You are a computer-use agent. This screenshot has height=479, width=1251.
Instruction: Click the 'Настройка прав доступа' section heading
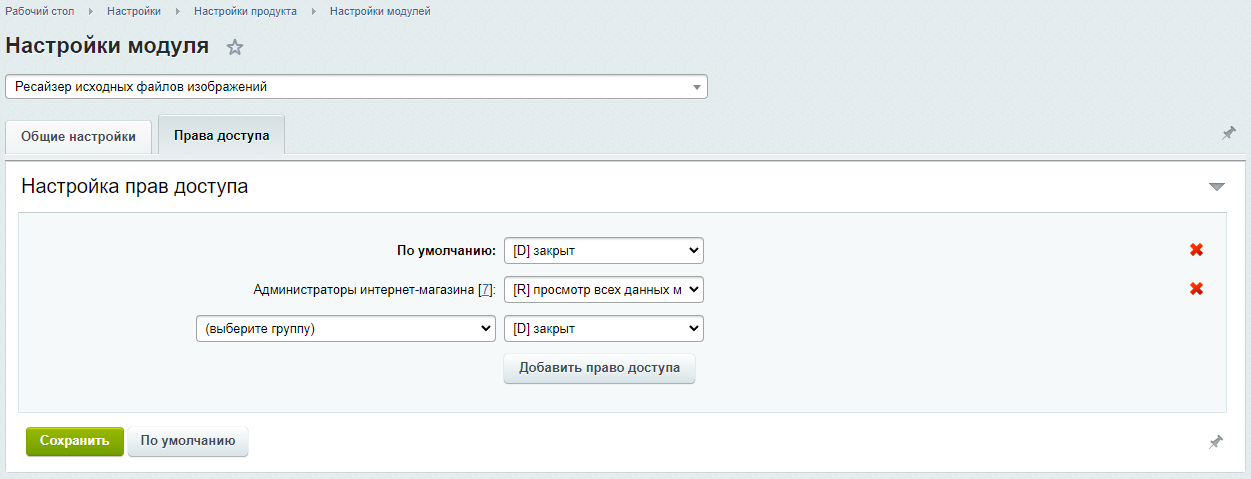[135, 186]
